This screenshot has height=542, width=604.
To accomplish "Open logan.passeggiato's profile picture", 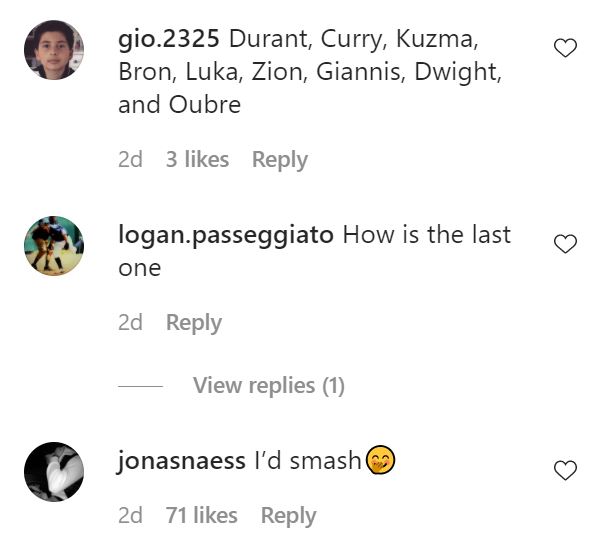I will [54, 245].
